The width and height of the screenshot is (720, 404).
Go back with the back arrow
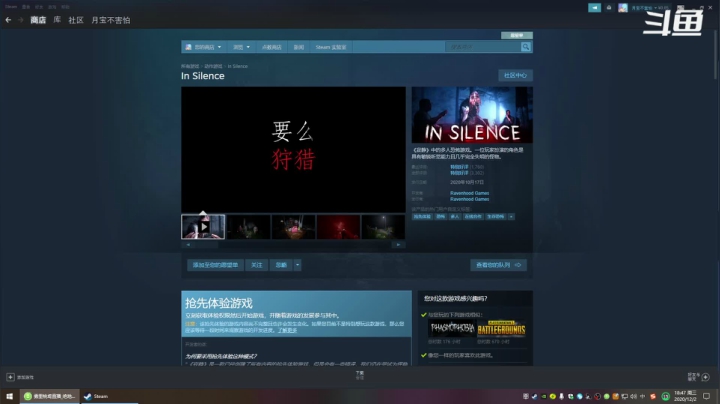click(x=8, y=20)
